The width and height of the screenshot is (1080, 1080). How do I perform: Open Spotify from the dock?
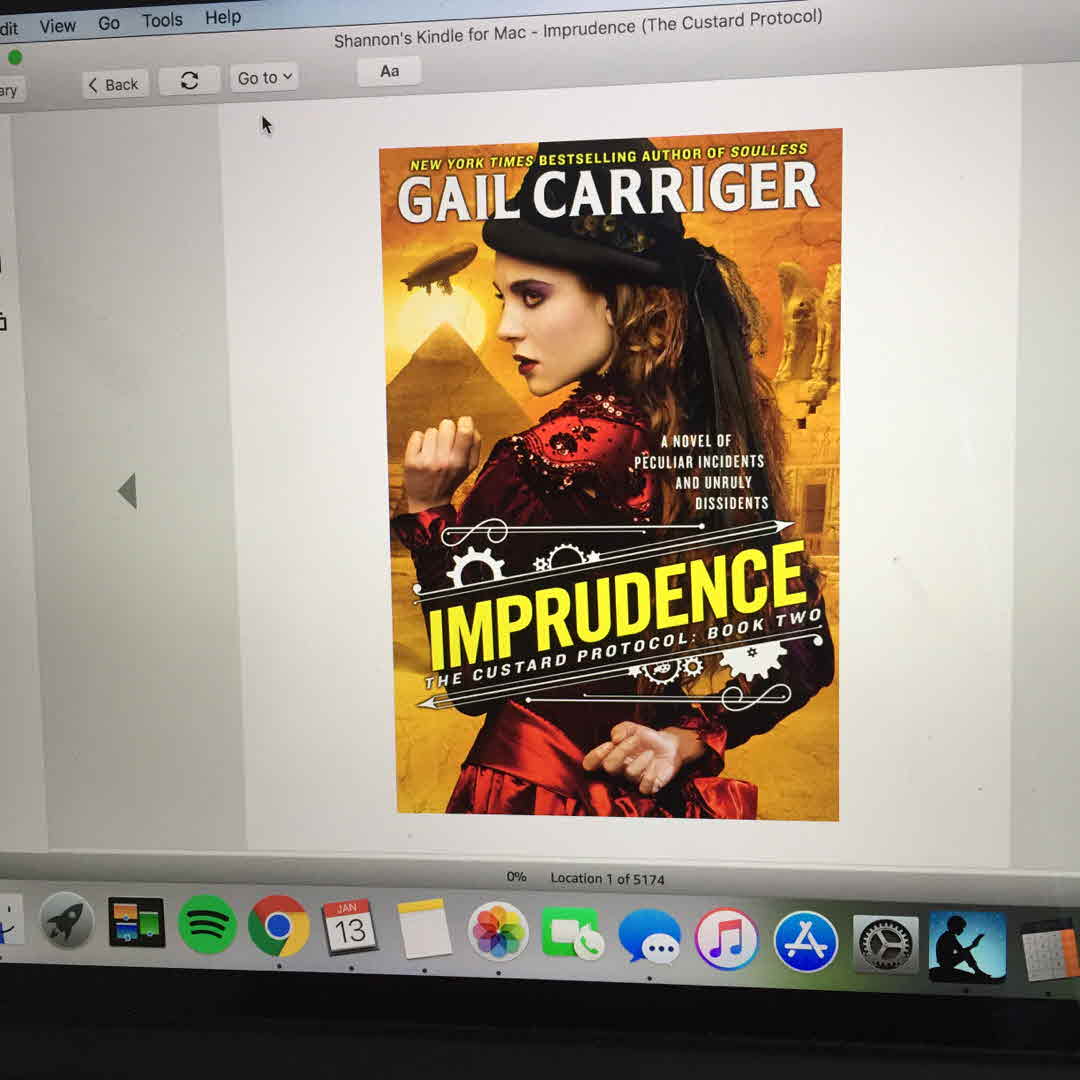[207, 924]
